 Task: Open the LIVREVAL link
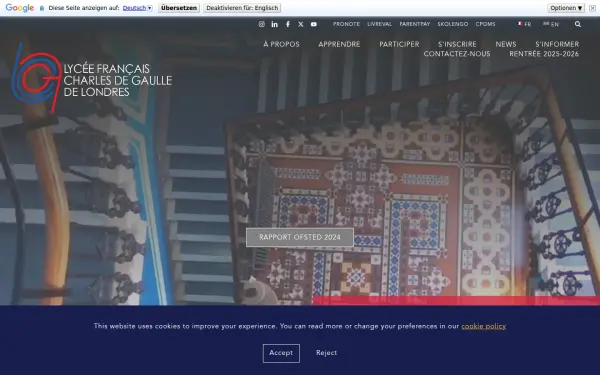(x=380, y=24)
